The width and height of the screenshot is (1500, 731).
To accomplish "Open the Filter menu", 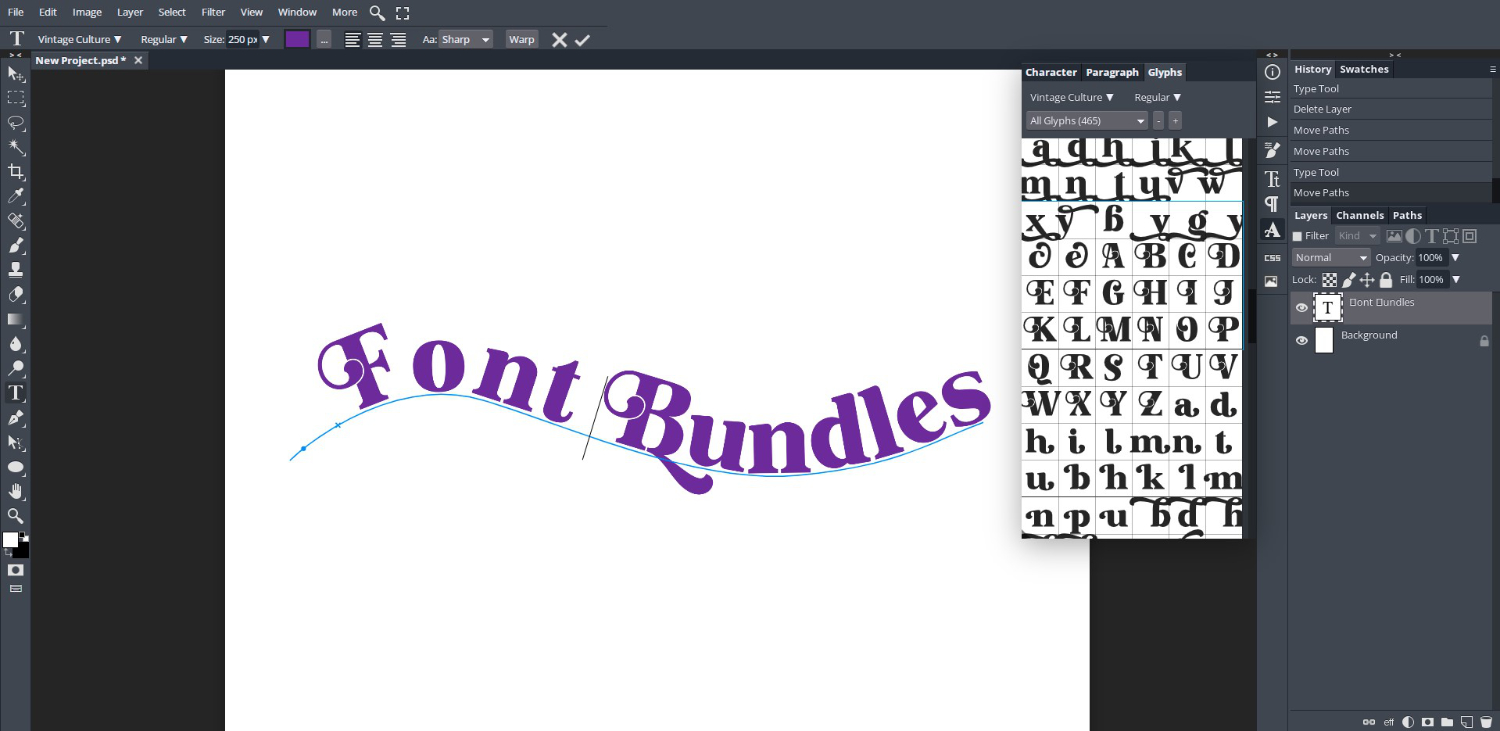I will [213, 12].
